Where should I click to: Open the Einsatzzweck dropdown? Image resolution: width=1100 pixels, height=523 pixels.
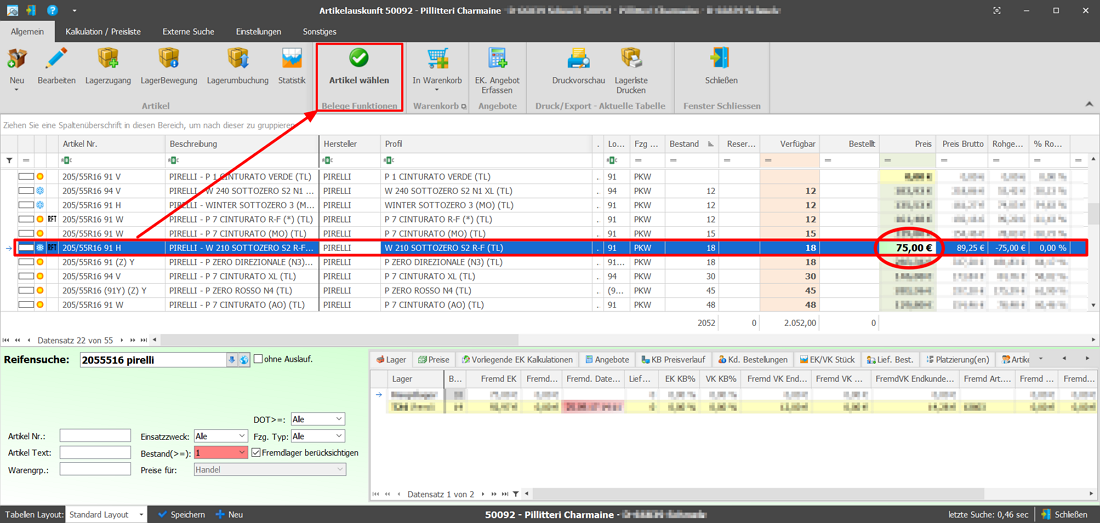(223, 436)
